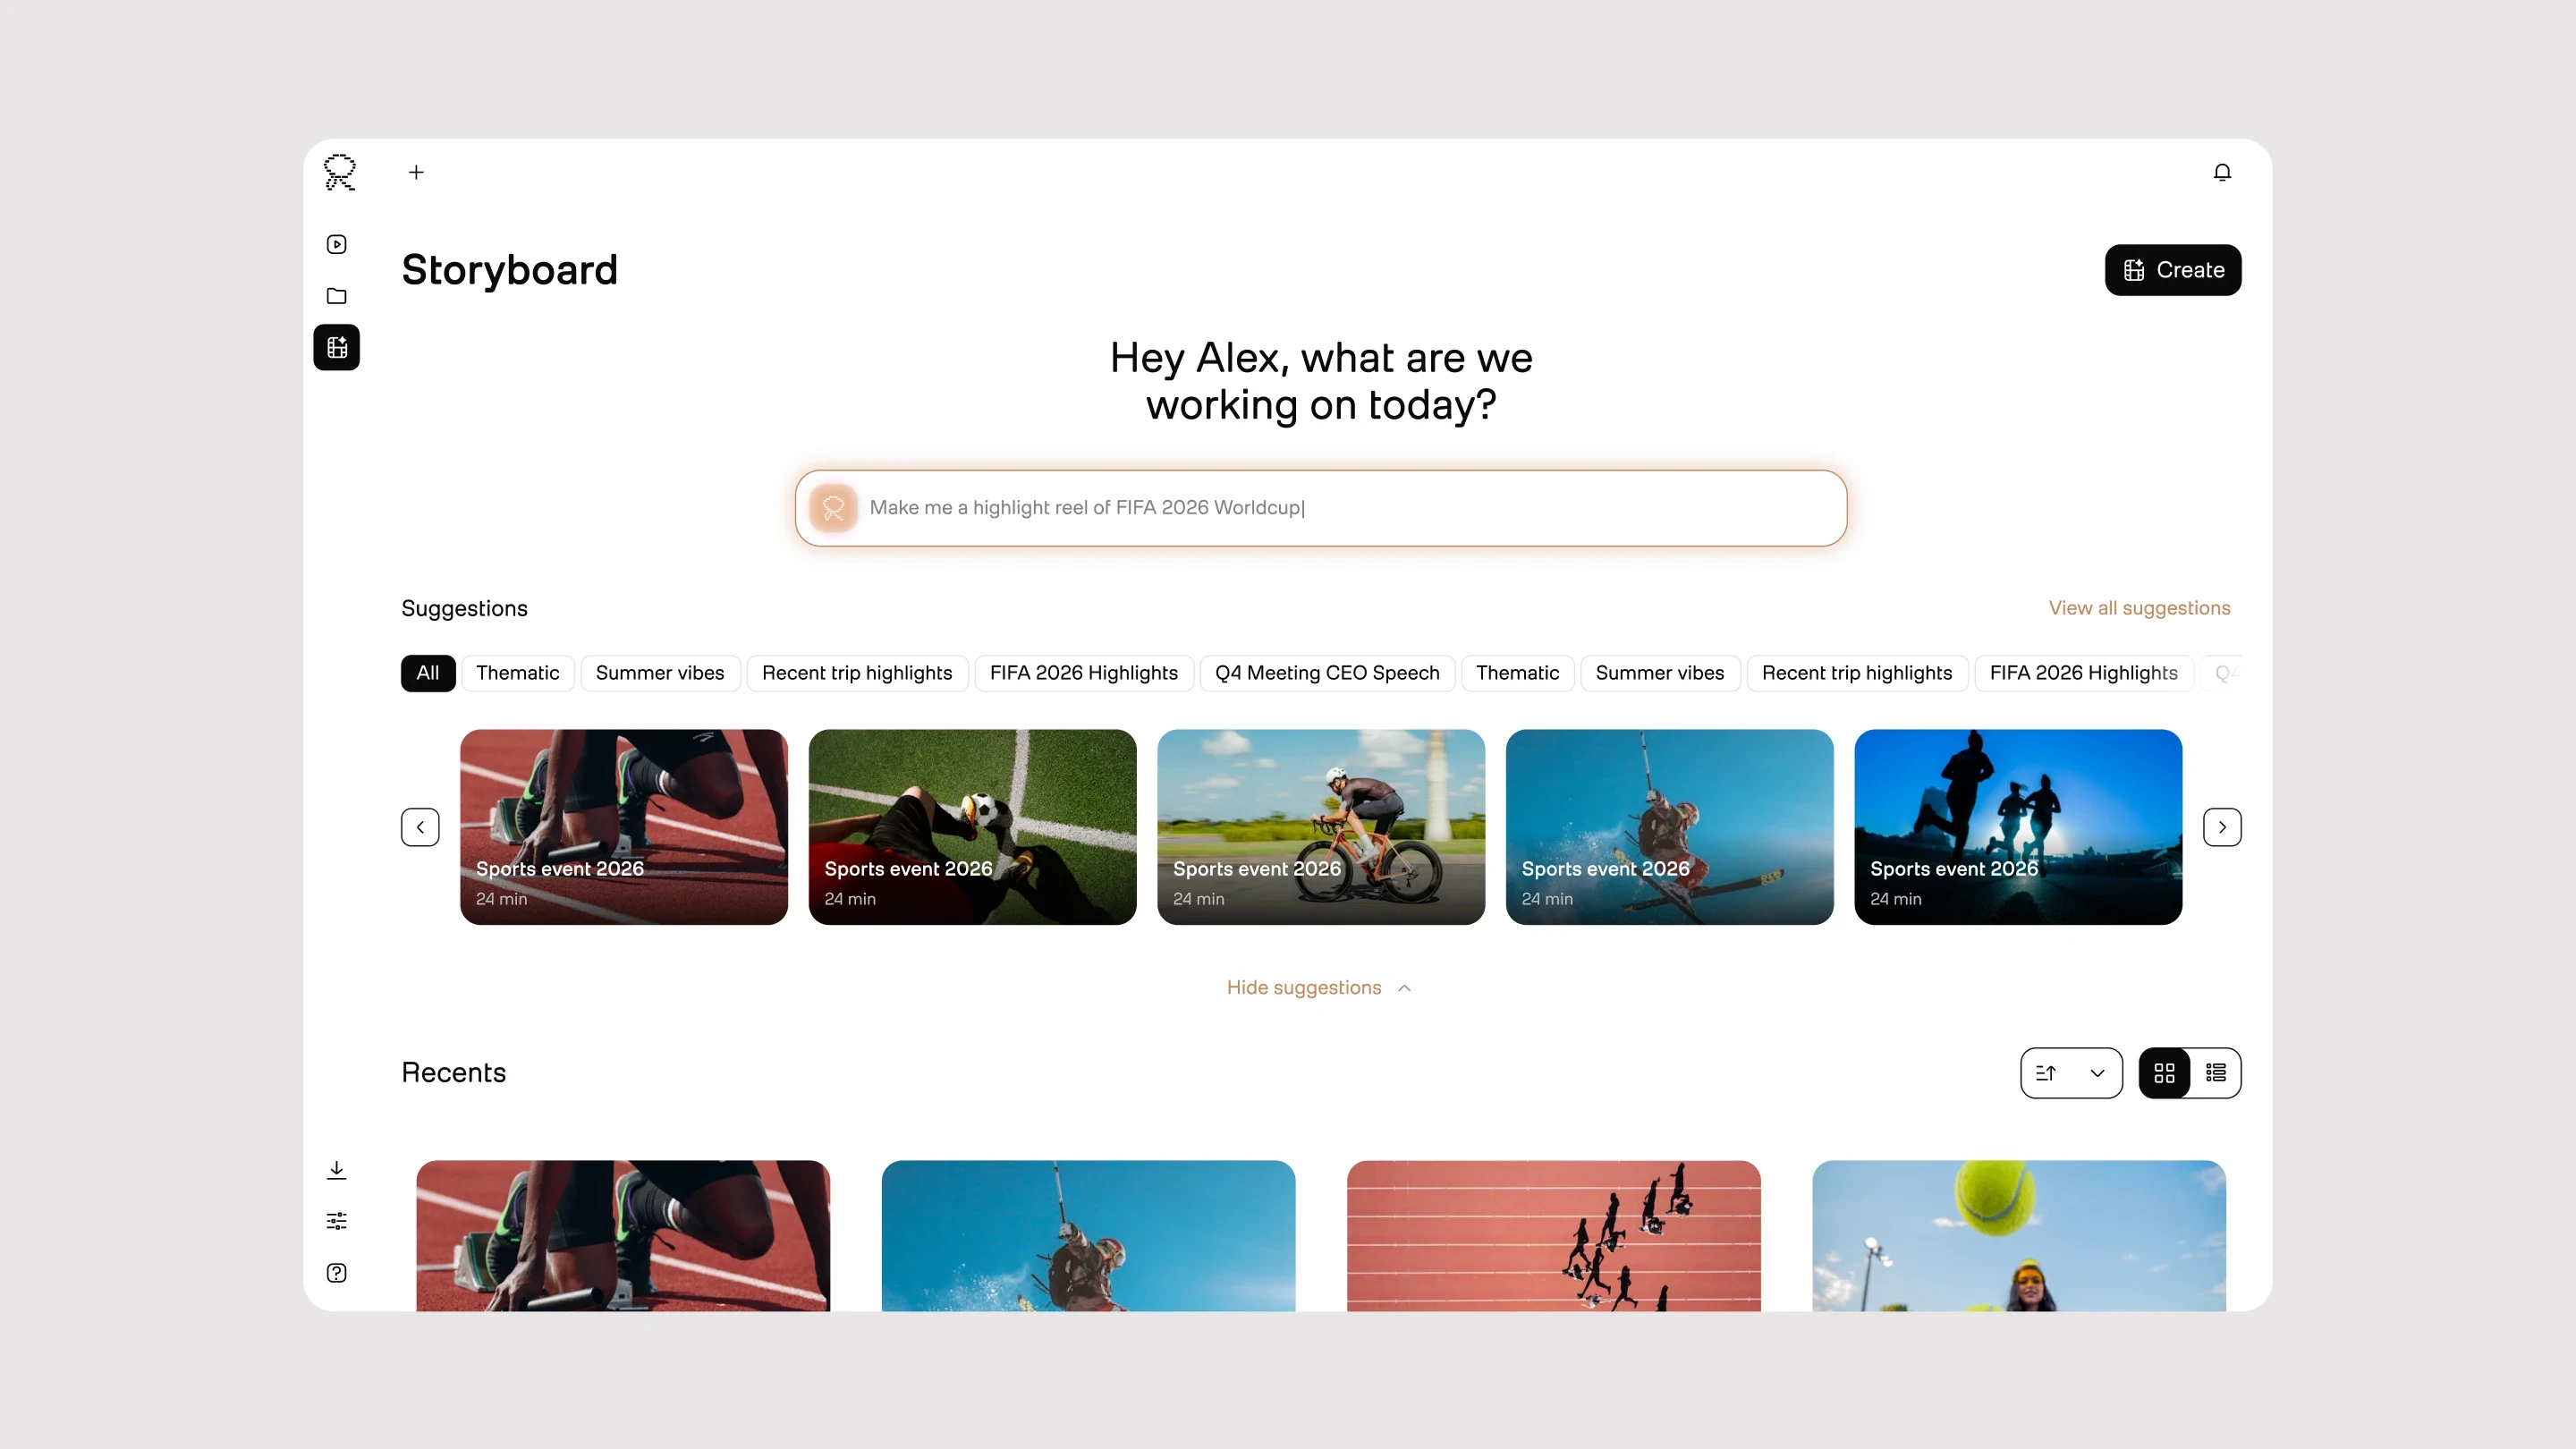Open the runners silhouette suggestion card

2018,827
